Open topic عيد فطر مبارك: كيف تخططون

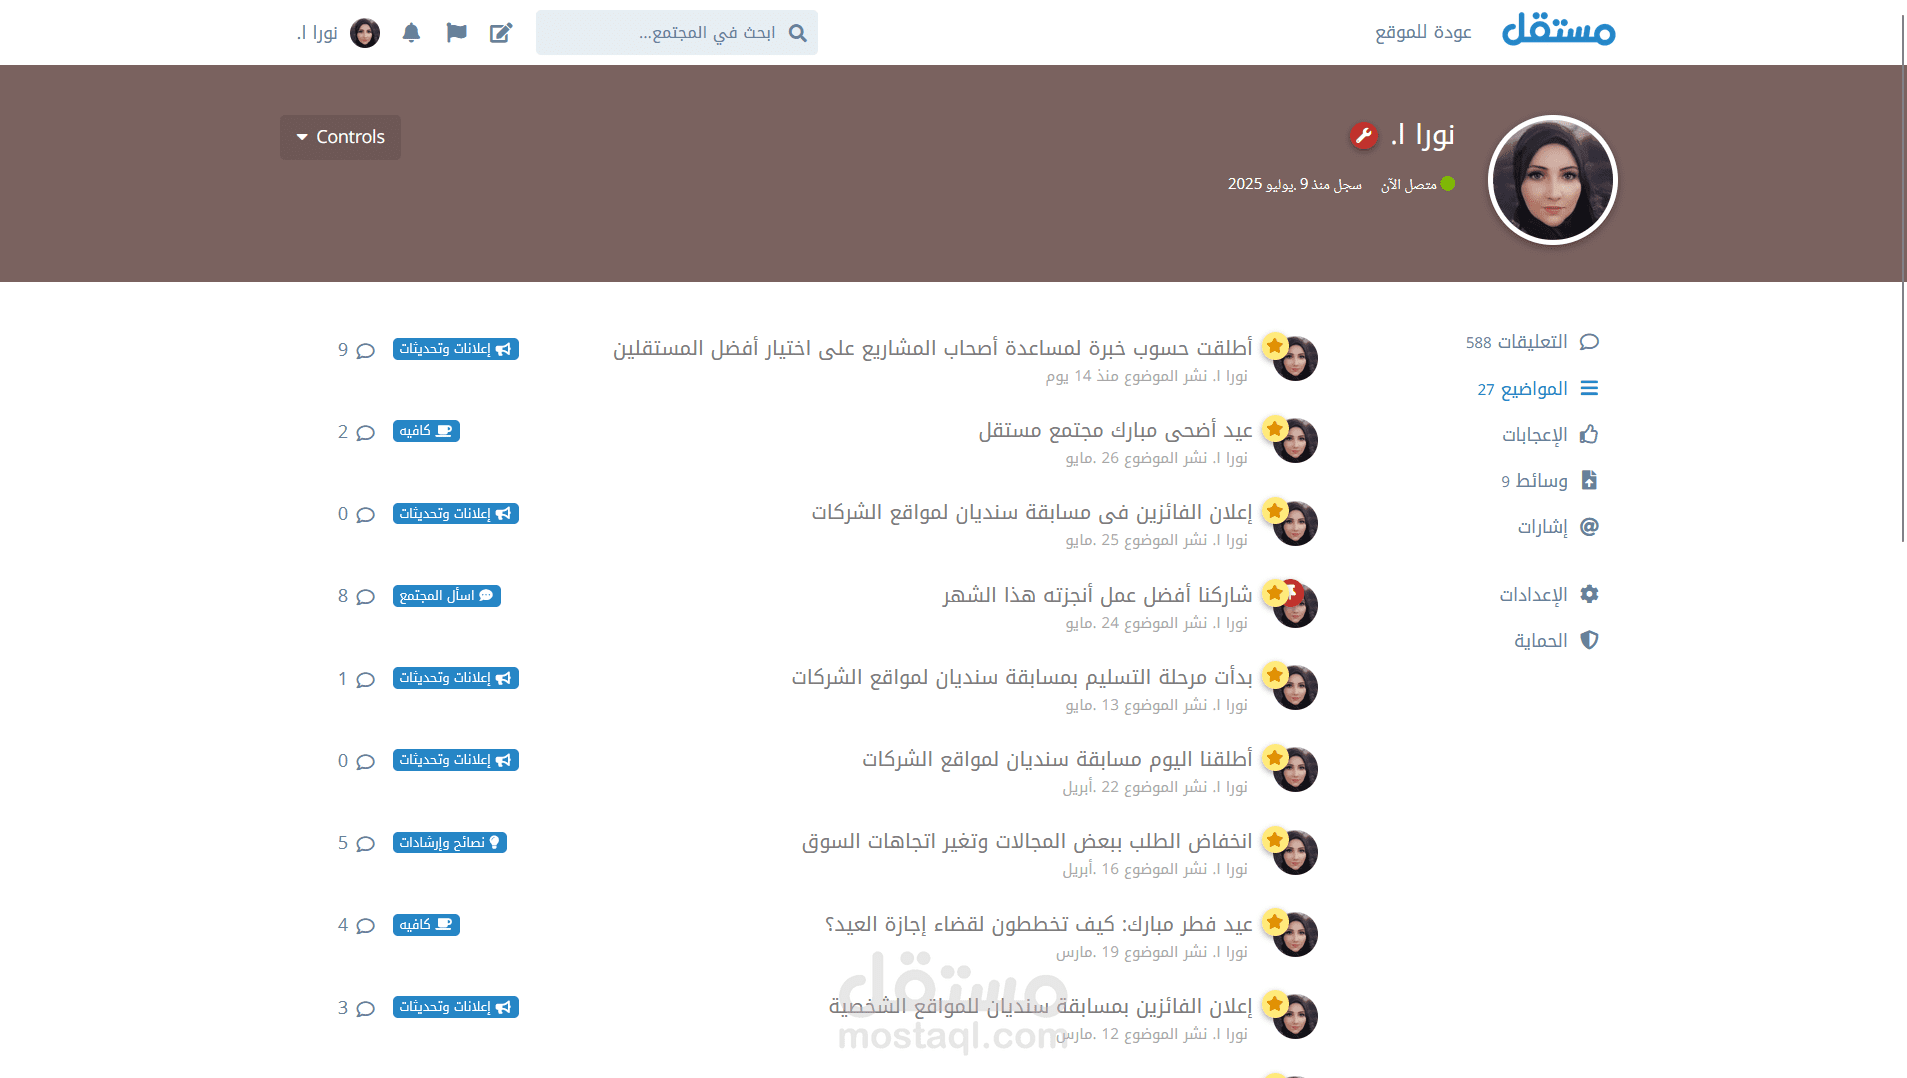1038,924
